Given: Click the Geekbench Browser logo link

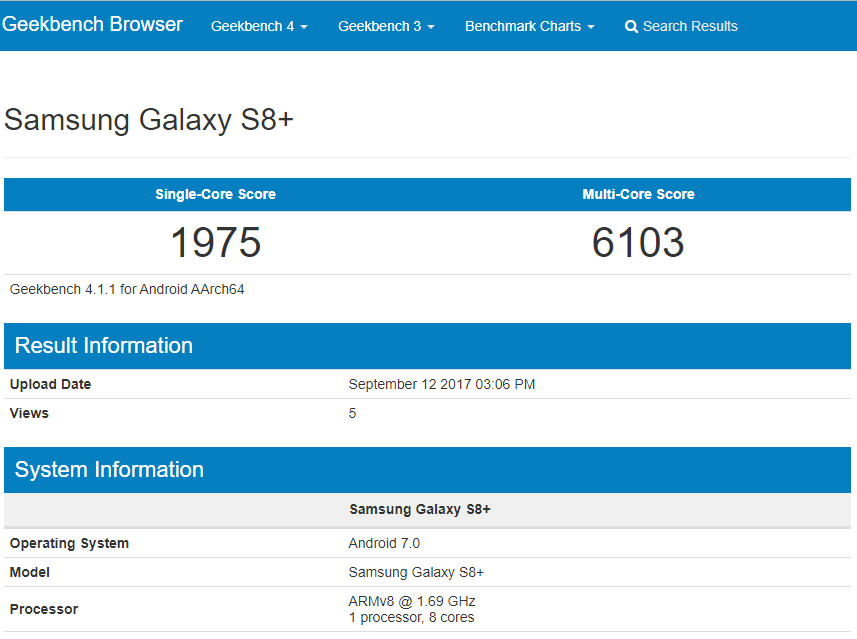Looking at the screenshot, I should 92,25.
